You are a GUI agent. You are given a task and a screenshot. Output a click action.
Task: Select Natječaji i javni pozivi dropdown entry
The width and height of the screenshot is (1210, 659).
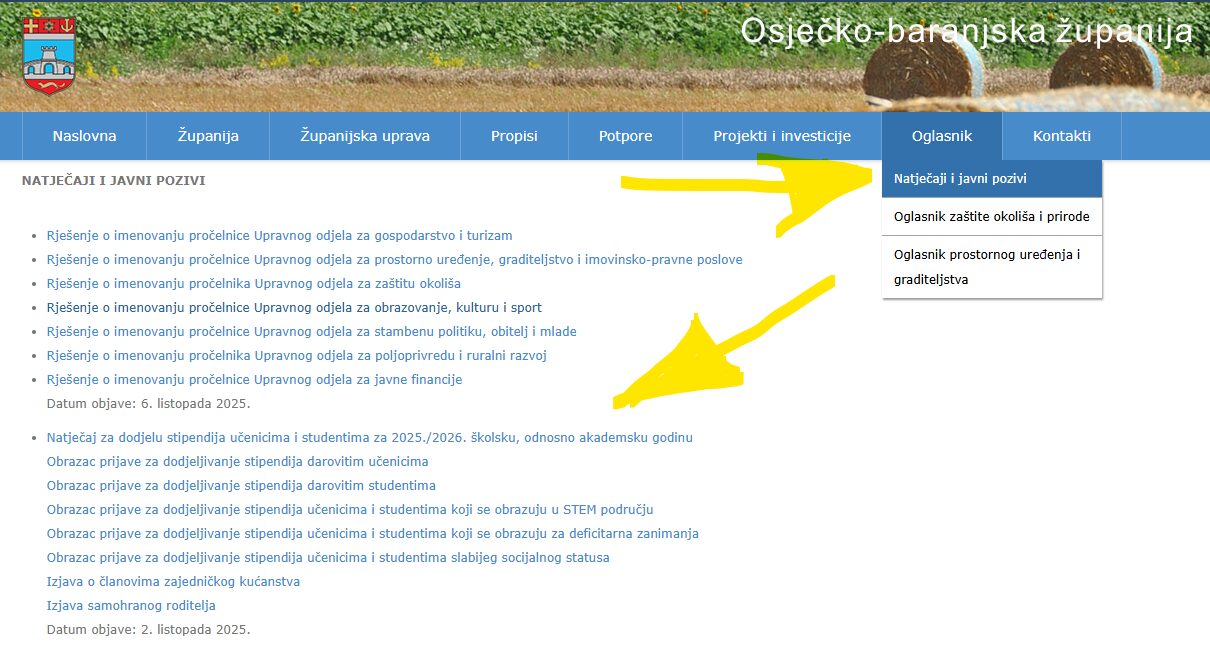click(x=960, y=179)
